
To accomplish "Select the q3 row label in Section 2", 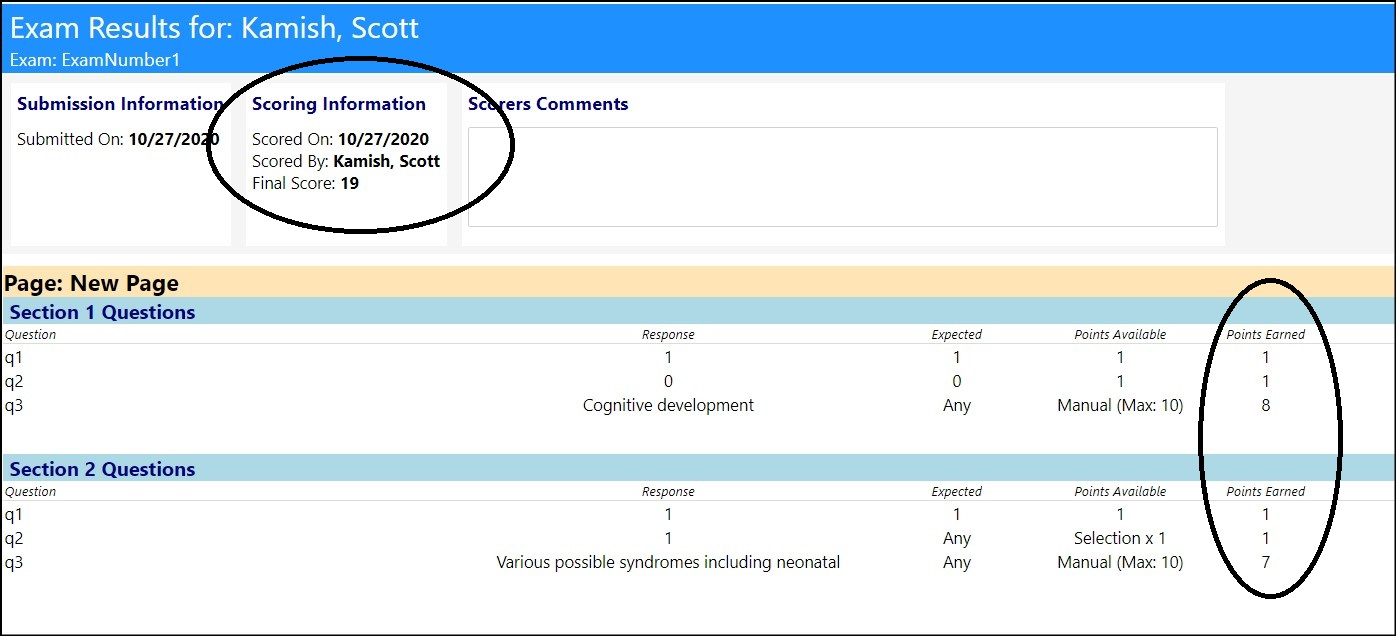I will click(x=13, y=563).
